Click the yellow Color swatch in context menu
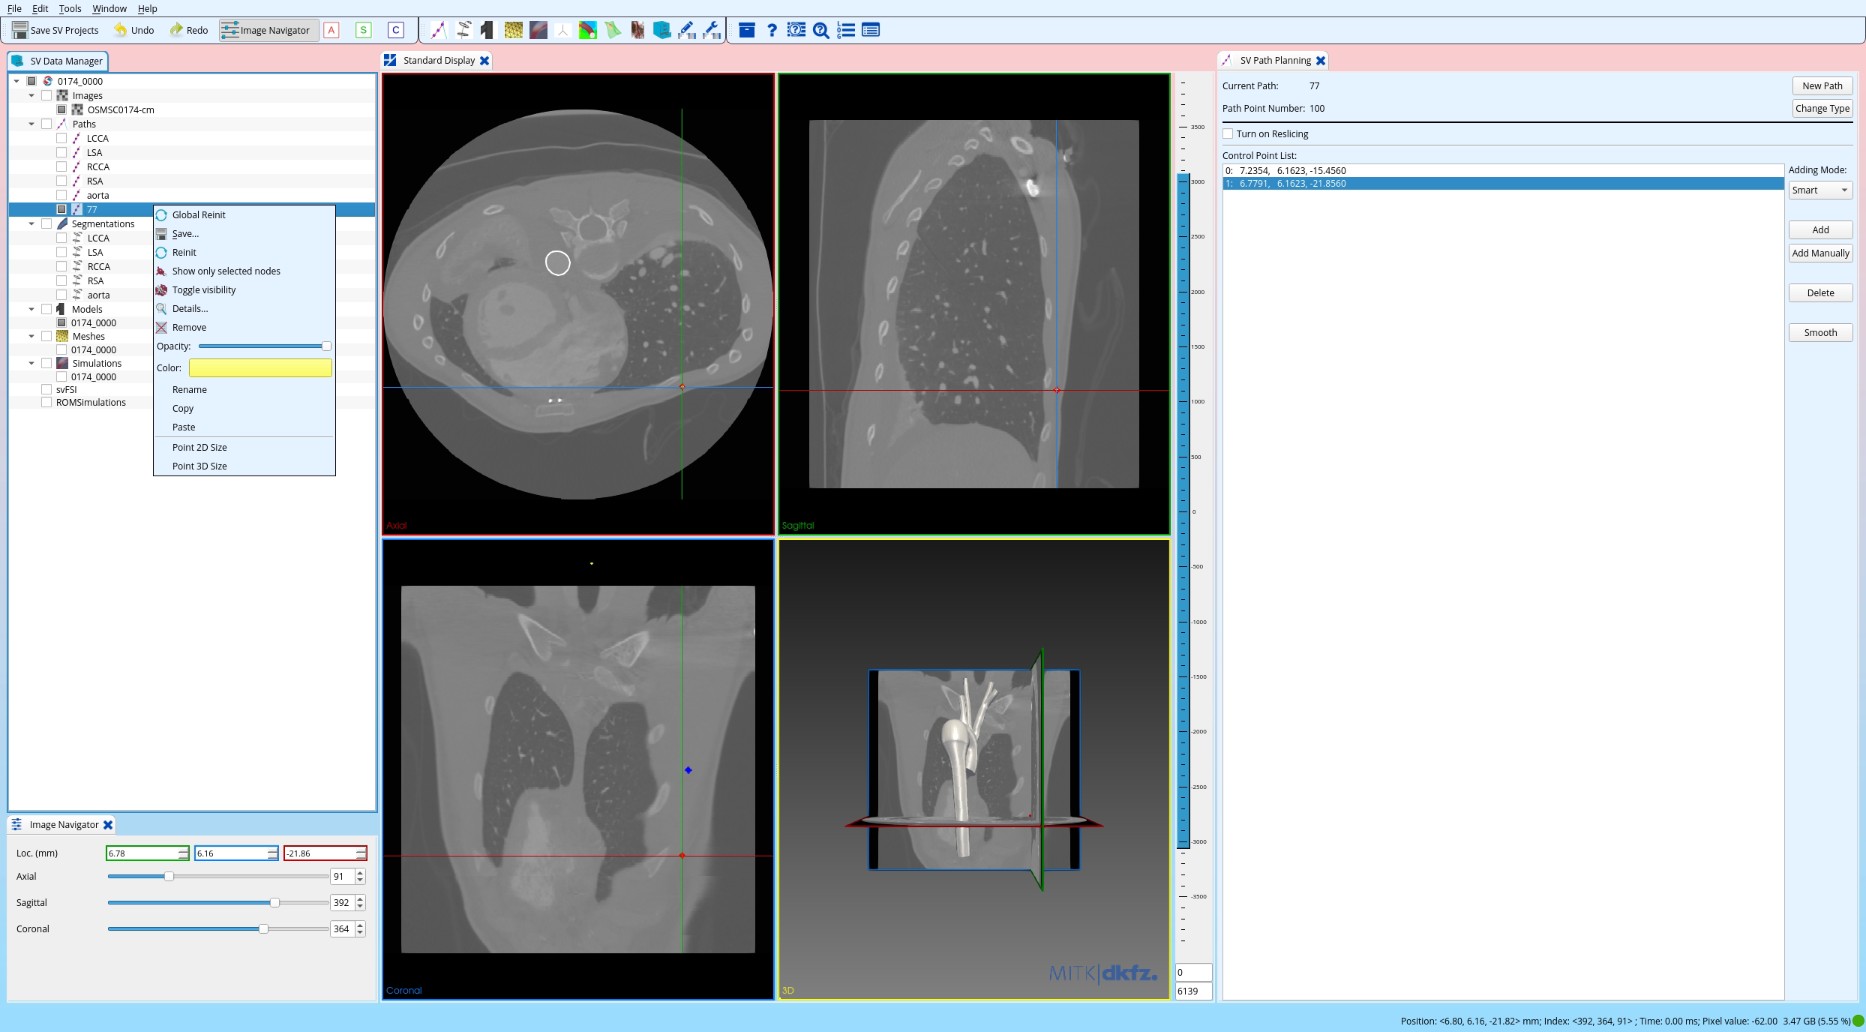 260,367
